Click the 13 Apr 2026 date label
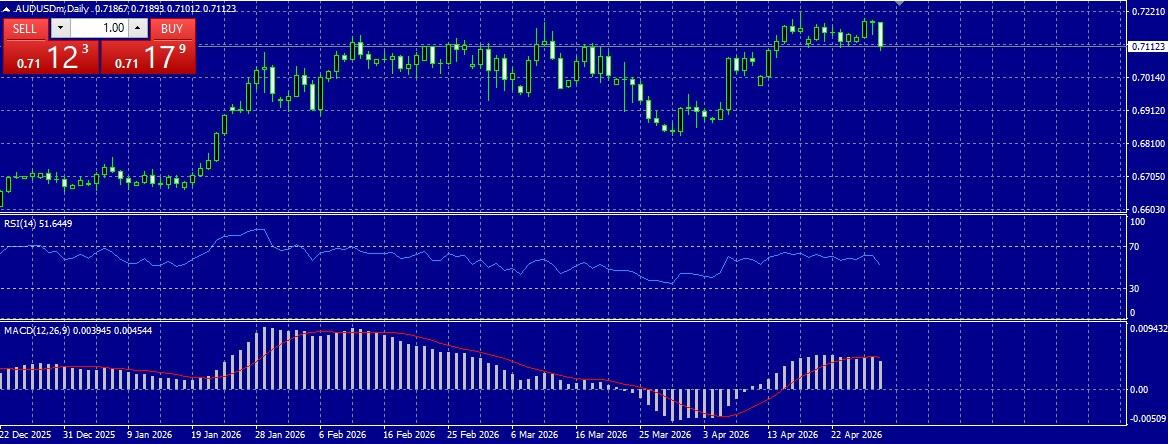The image size is (1168, 444). pos(793,434)
